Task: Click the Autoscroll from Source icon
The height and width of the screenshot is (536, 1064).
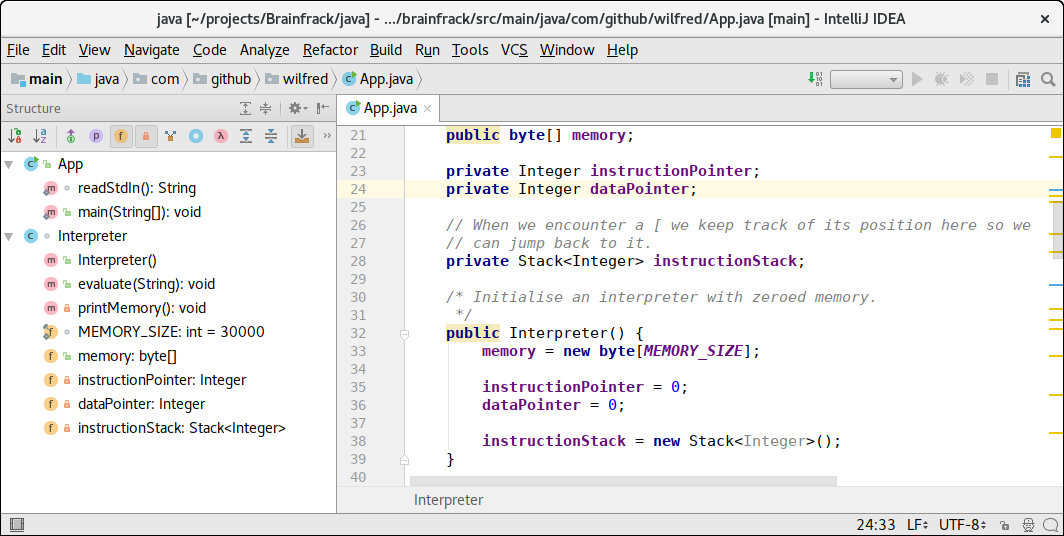Action: [x=300, y=136]
